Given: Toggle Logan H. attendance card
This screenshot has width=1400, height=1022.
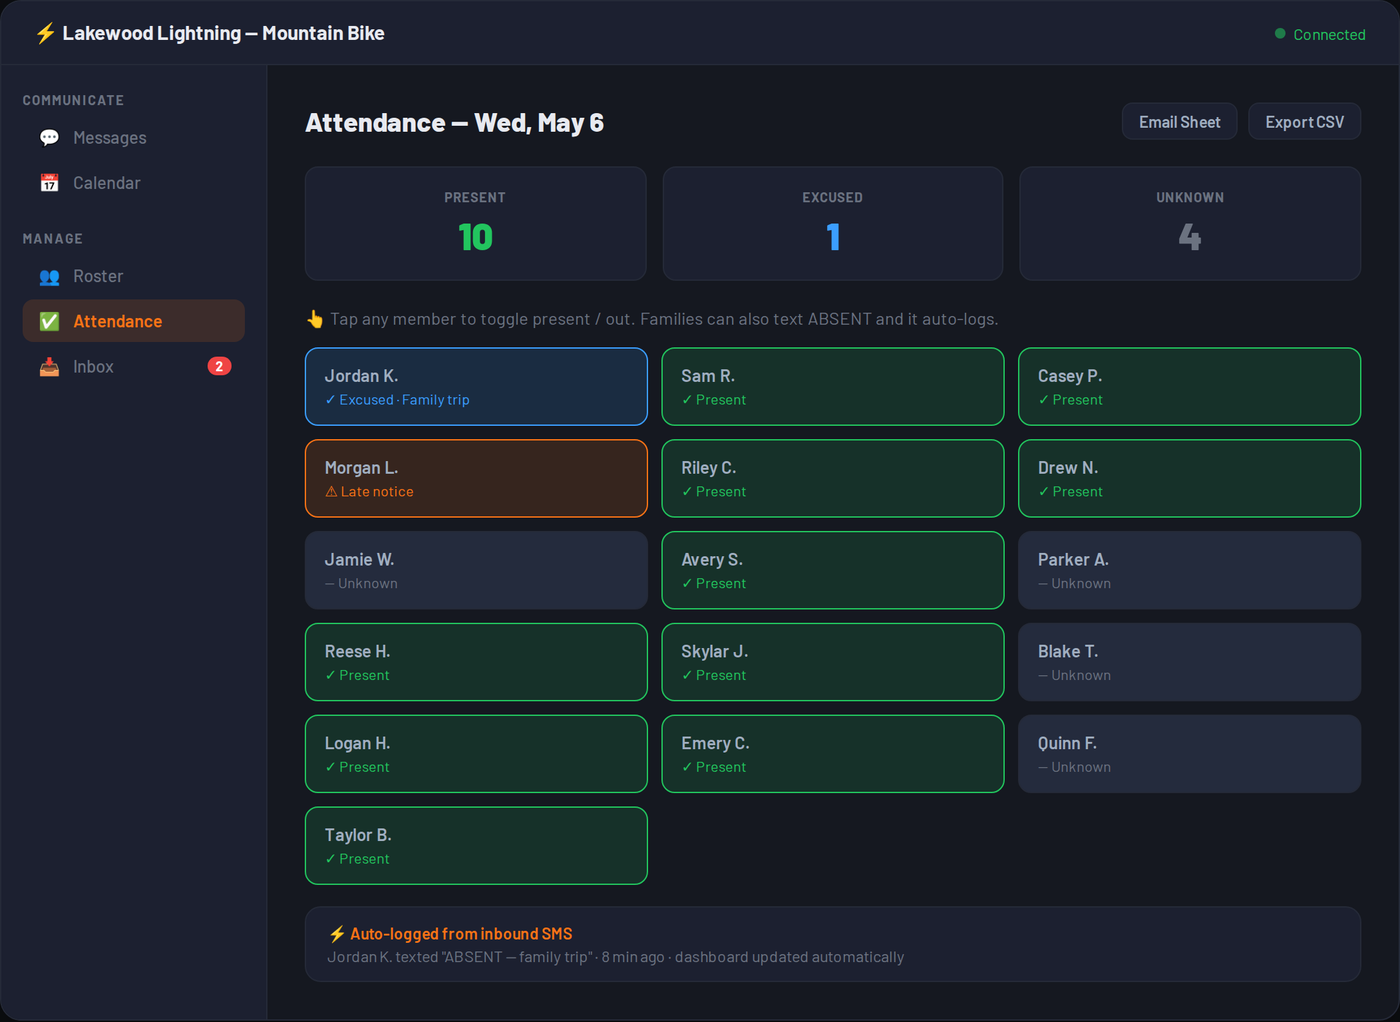Looking at the screenshot, I should point(476,754).
